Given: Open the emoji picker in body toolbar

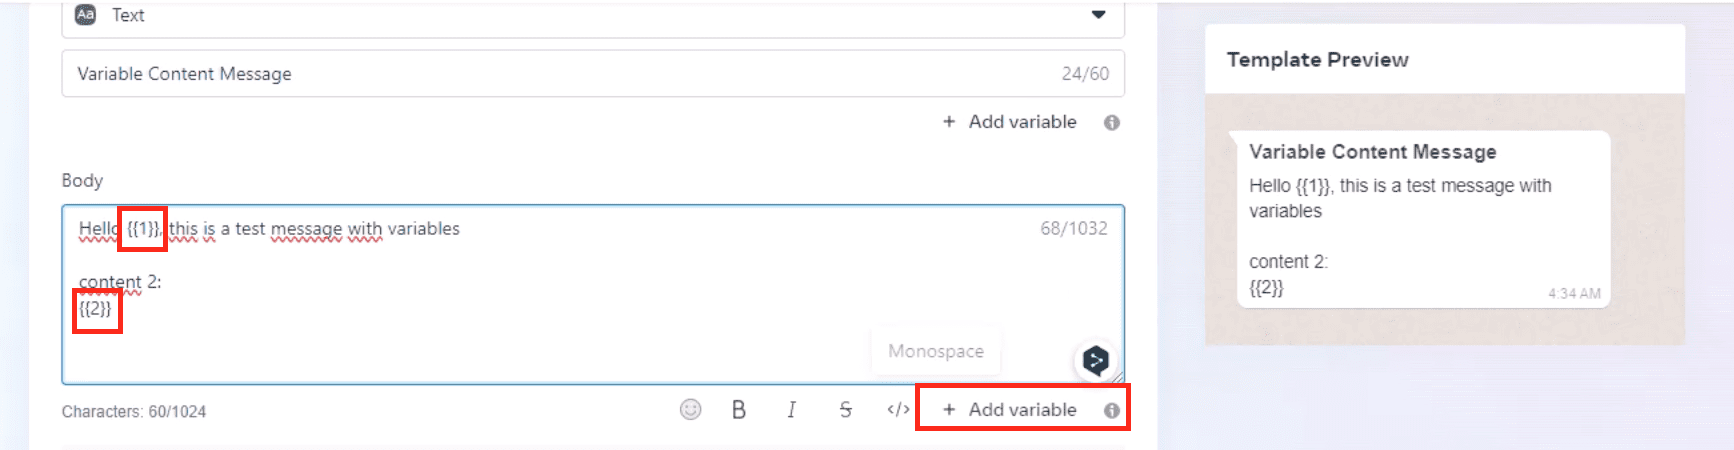Looking at the screenshot, I should [x=690, y=410].
